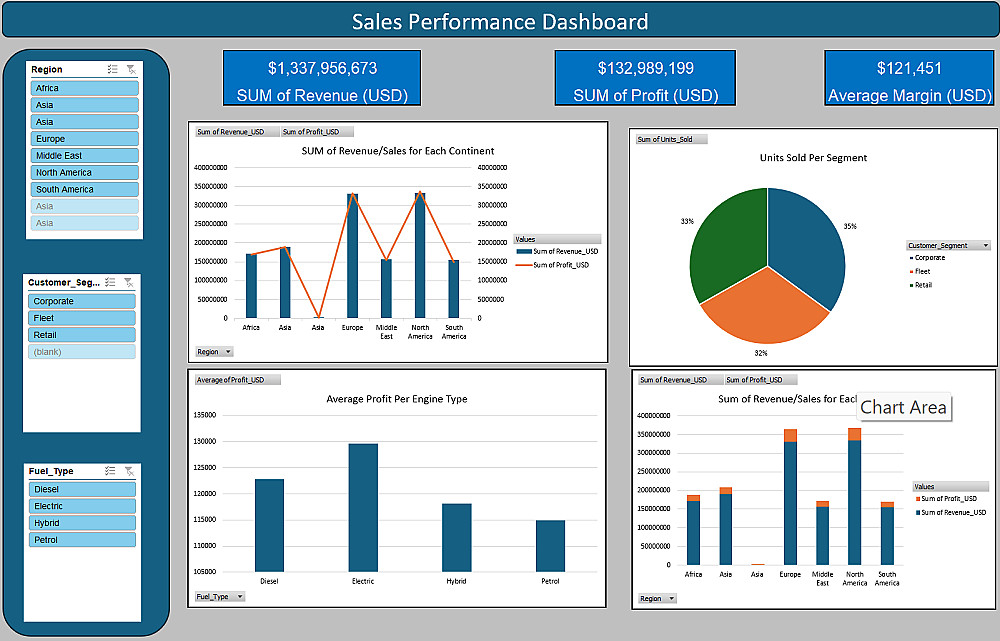1000x641 pixels.
Task: Toggle Africa in the Region slicer
Action: [84, 88]
